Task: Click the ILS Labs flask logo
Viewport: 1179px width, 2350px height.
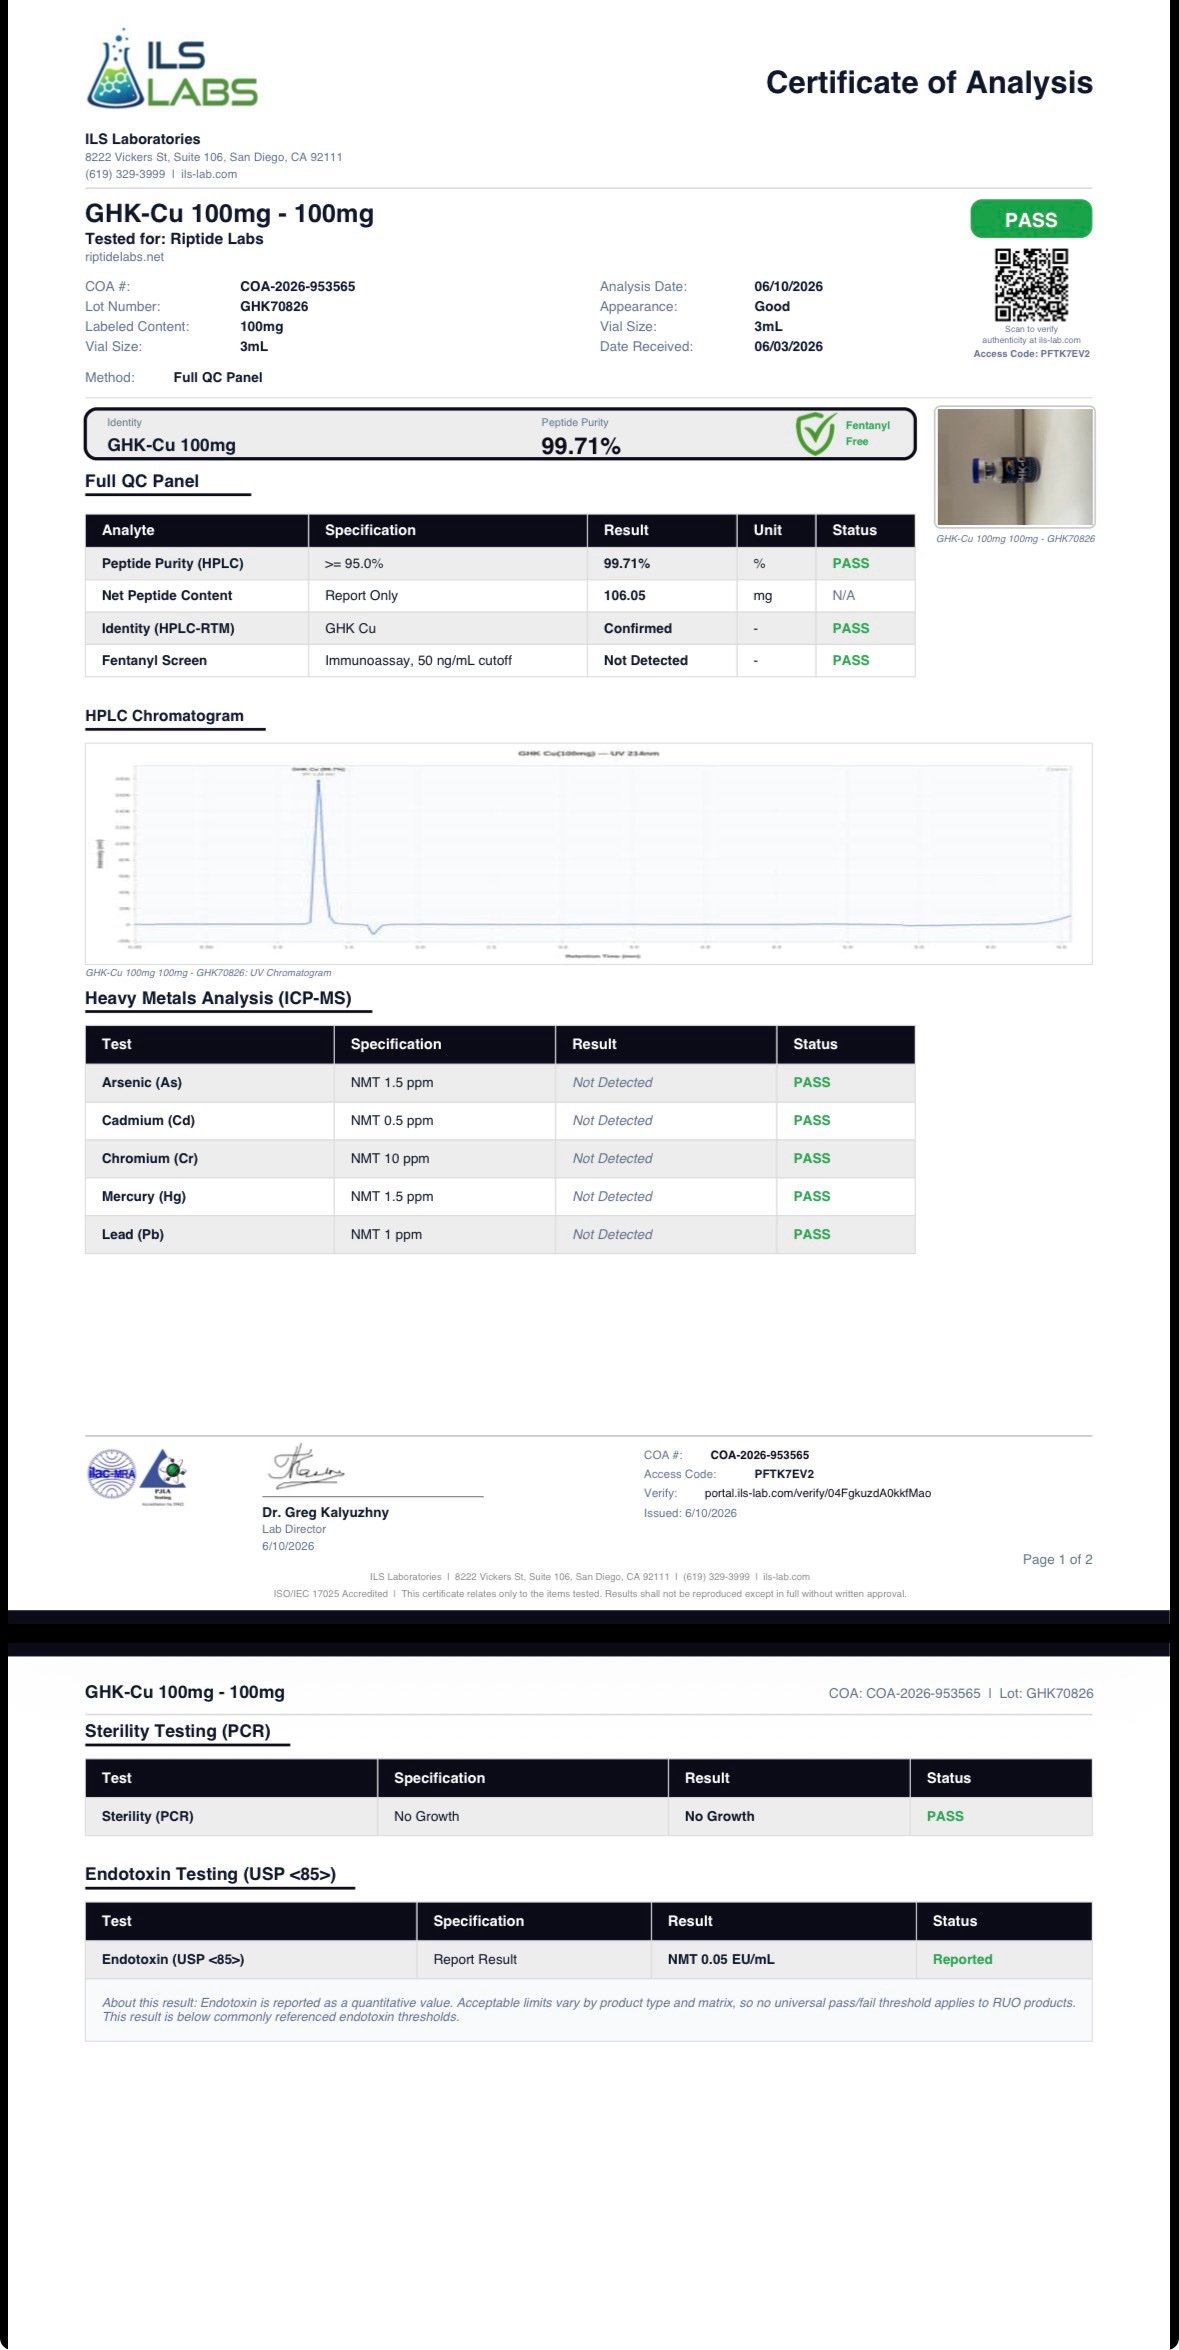Action: tap(172, 70)
